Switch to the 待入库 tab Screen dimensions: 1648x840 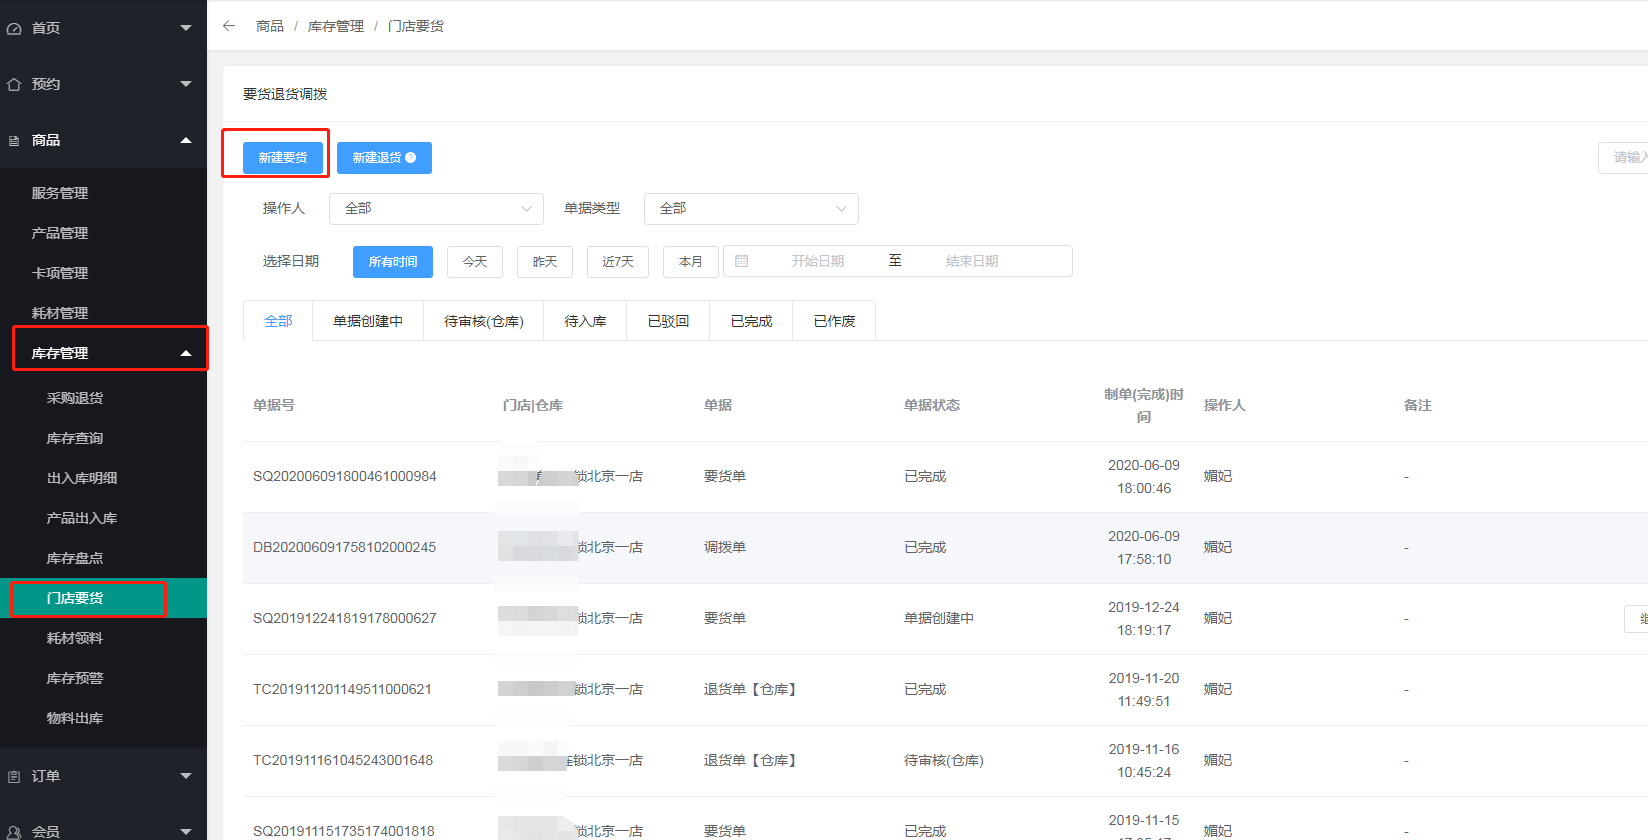point(585,321)
